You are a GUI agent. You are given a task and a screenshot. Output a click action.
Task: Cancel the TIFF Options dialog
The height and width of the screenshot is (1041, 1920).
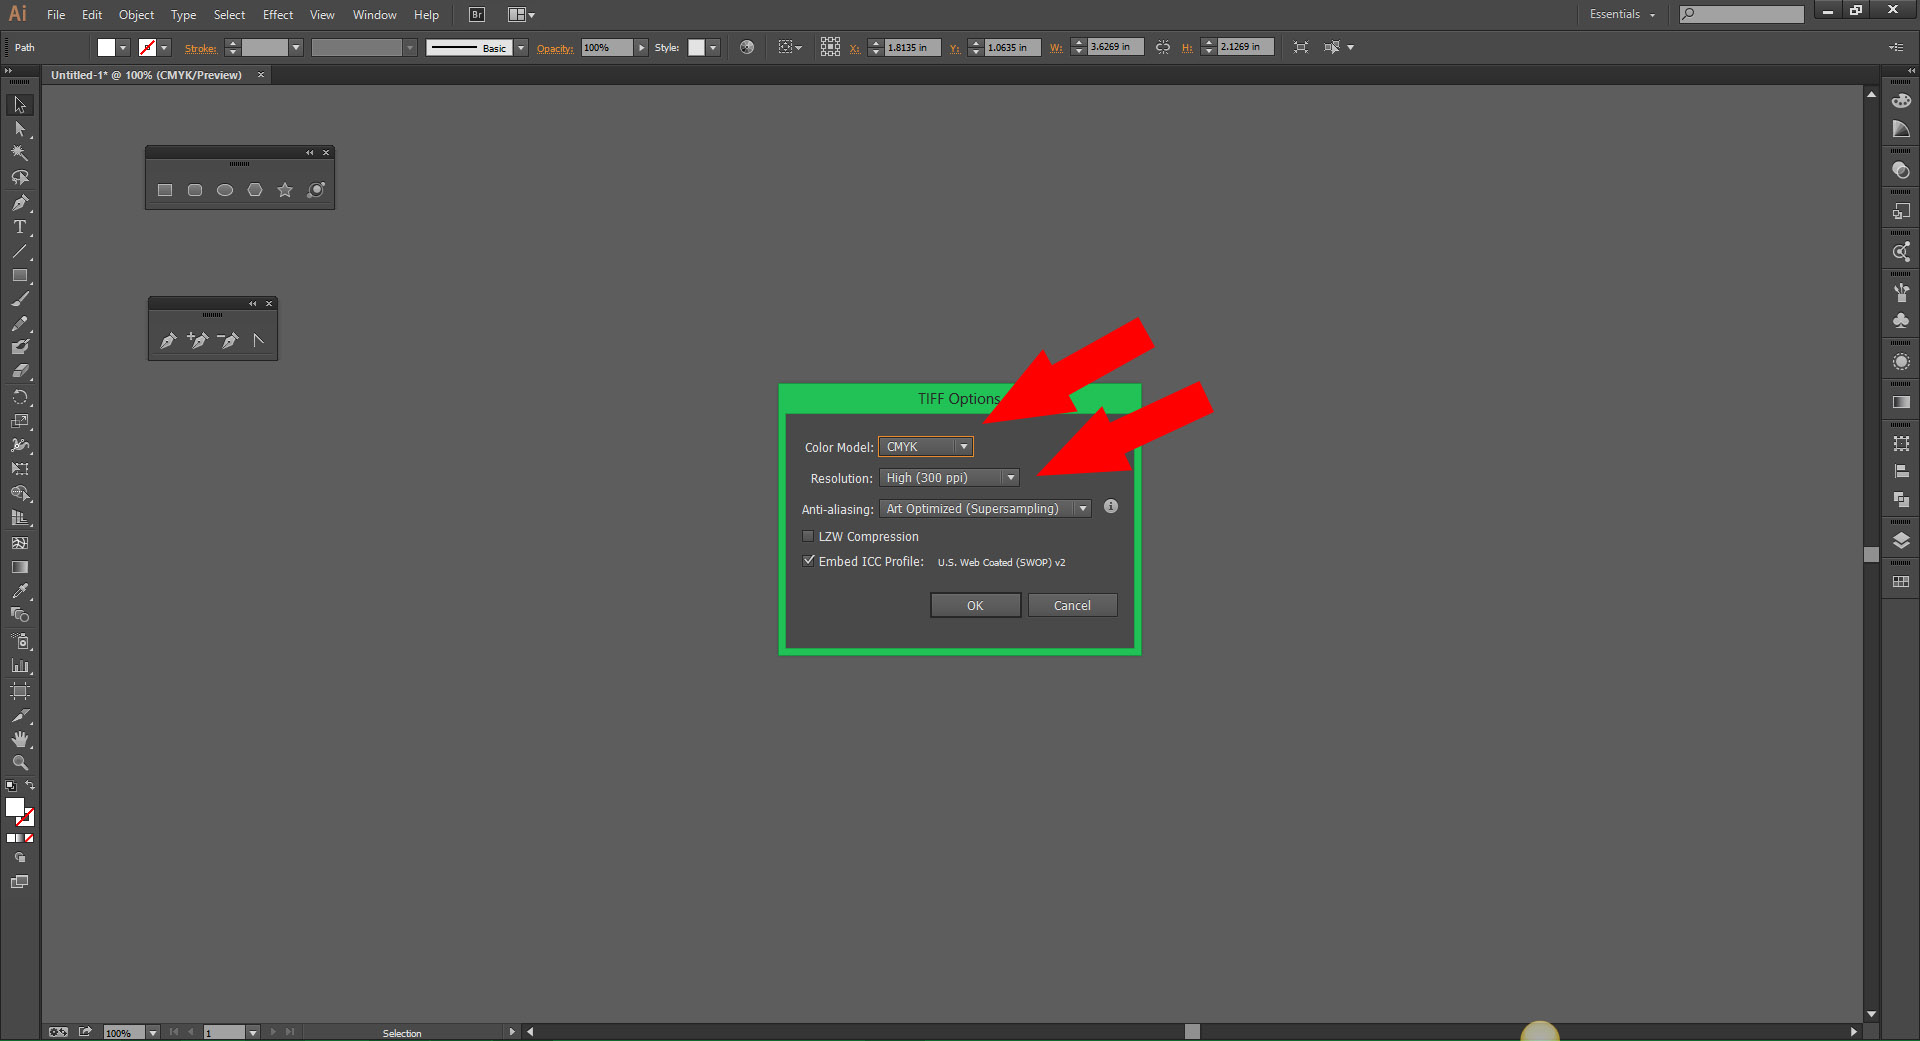[1072, 605]
